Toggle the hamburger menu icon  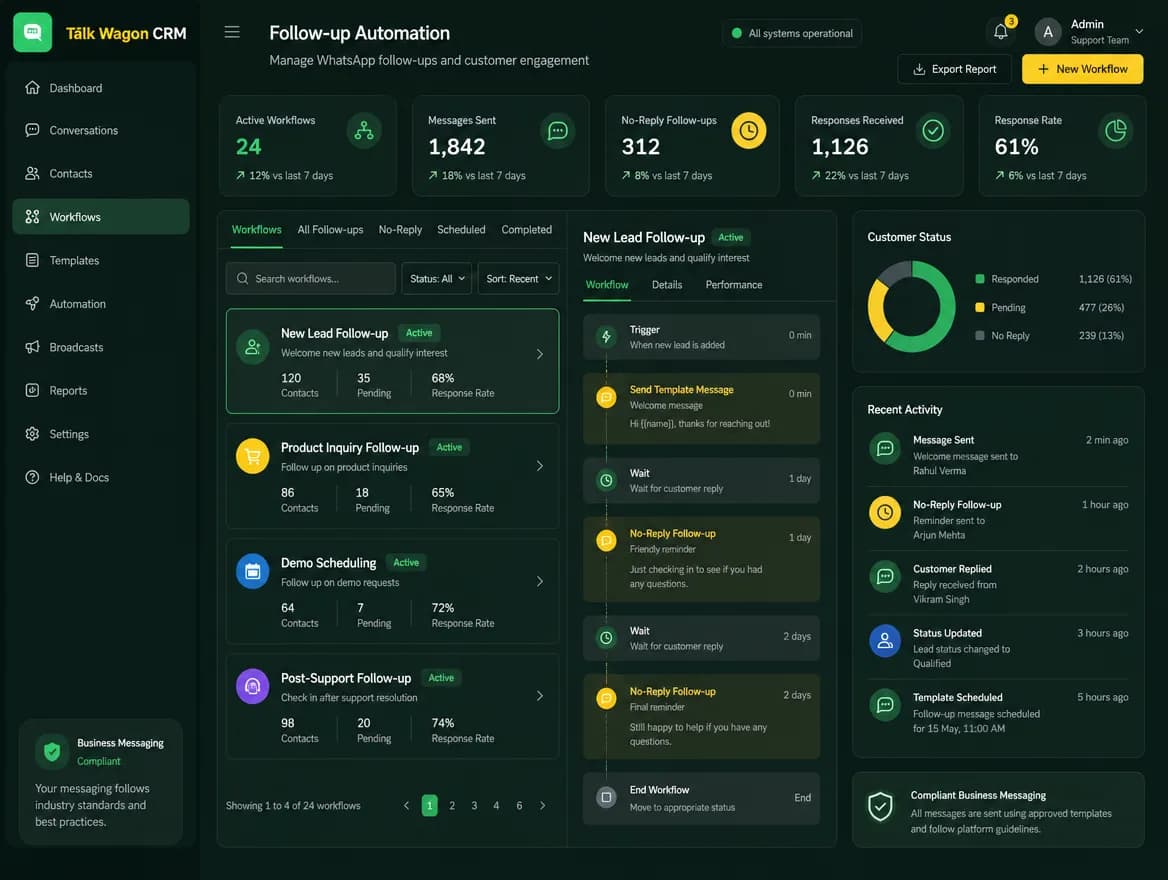coord(232,32)
